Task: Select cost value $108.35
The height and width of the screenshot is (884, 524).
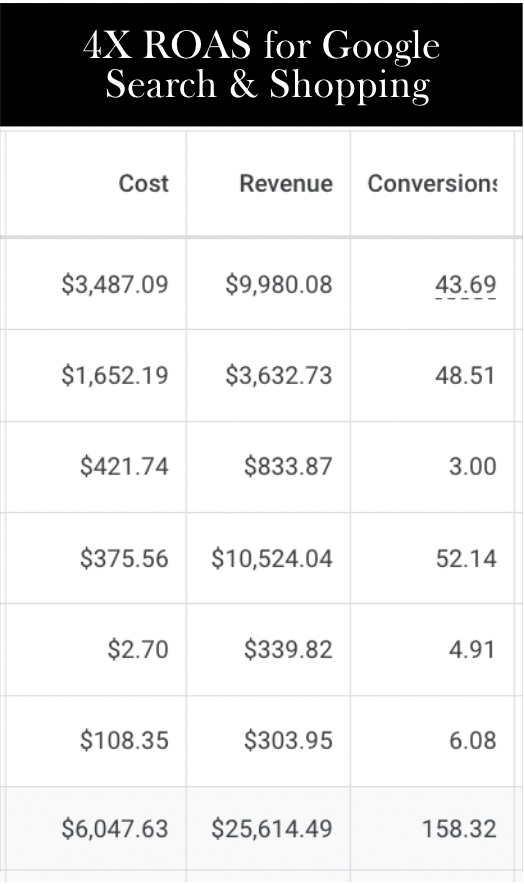Action: (124, 740)
